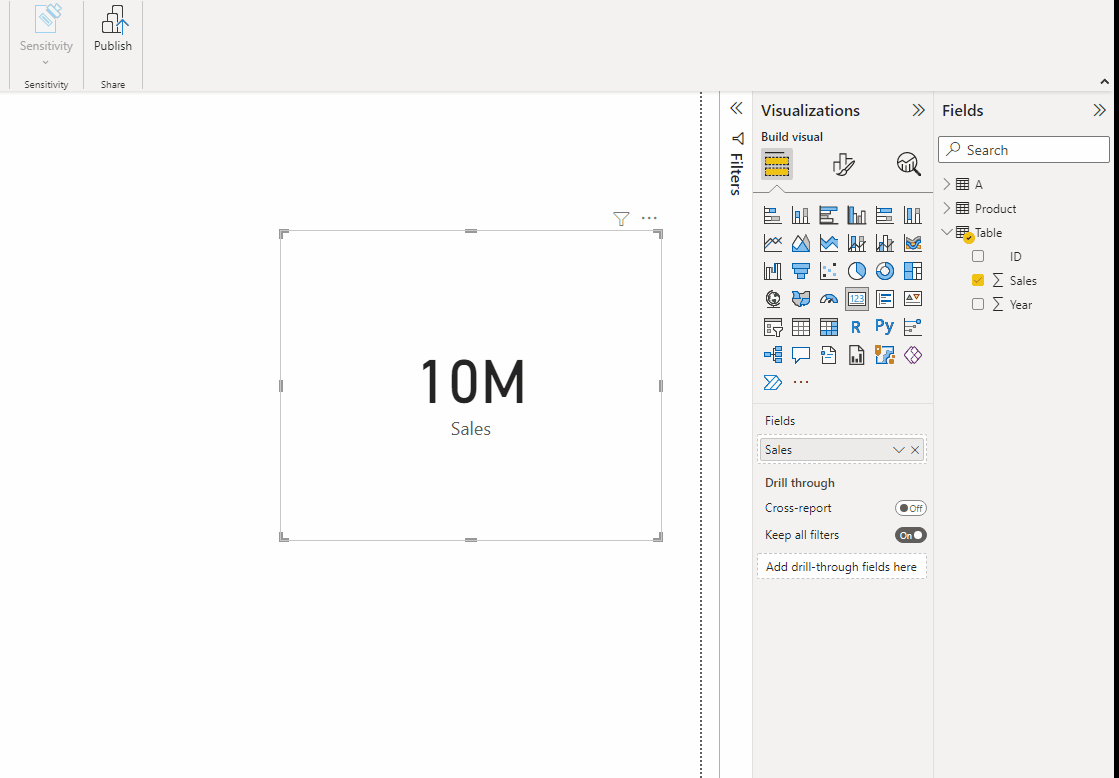
Task: Expand the A table in Fields
Action: [x=947, y=184]
